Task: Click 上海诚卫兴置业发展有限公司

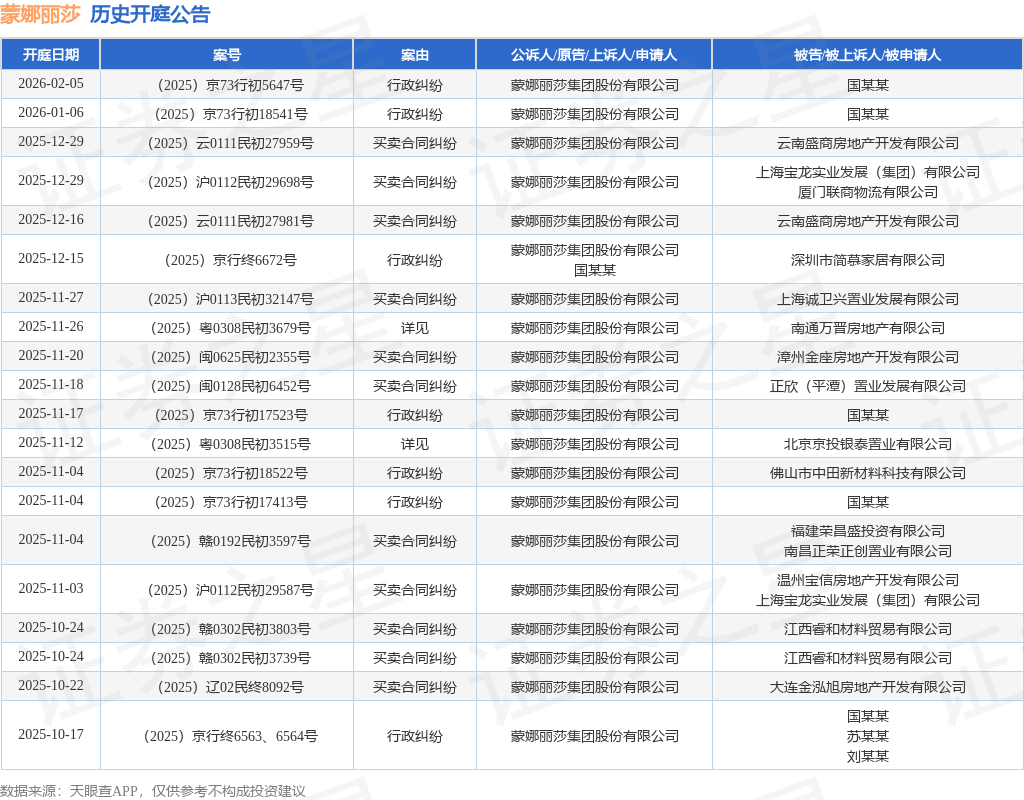Action: coord(867,299)
